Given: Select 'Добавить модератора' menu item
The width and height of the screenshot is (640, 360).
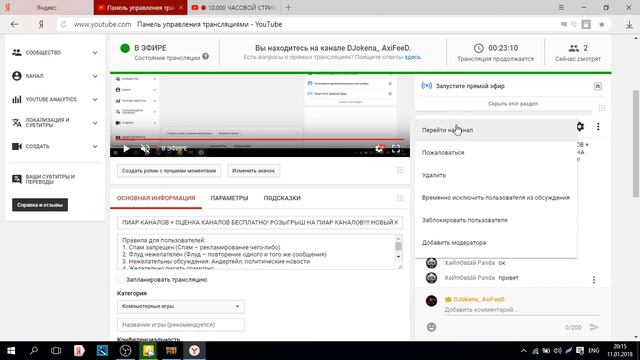Looking at the screenshot, I should click(x=496, y=242).
